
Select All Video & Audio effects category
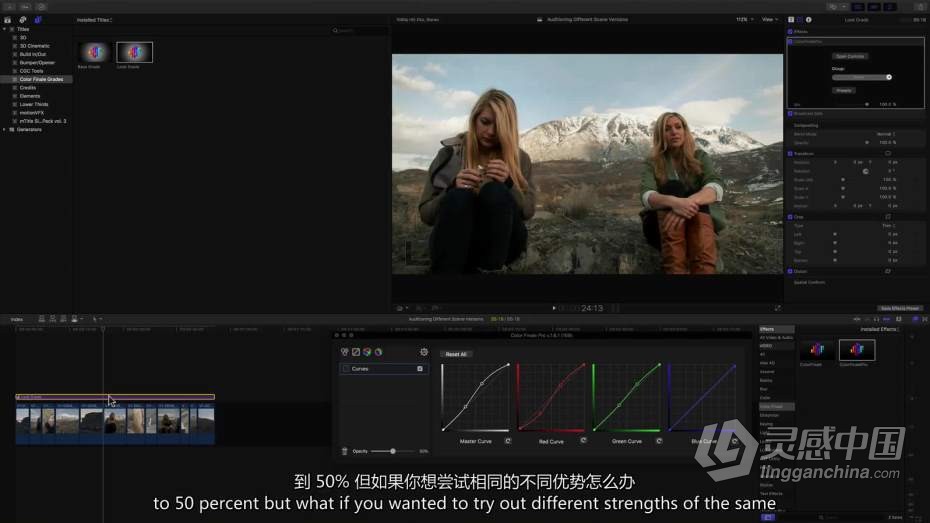tap(776, 337)
